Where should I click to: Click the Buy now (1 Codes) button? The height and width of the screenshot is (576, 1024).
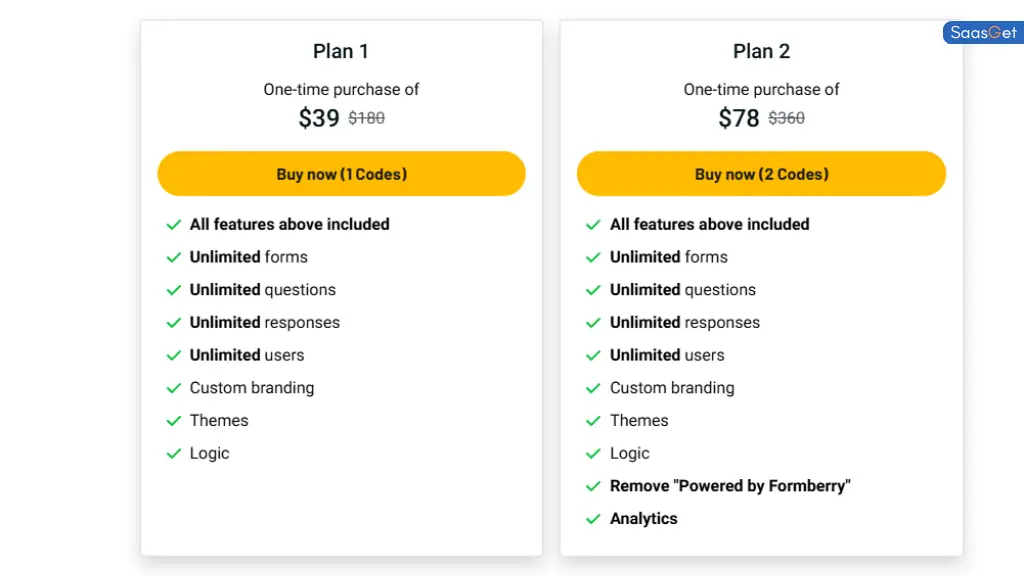pos(342,174)
